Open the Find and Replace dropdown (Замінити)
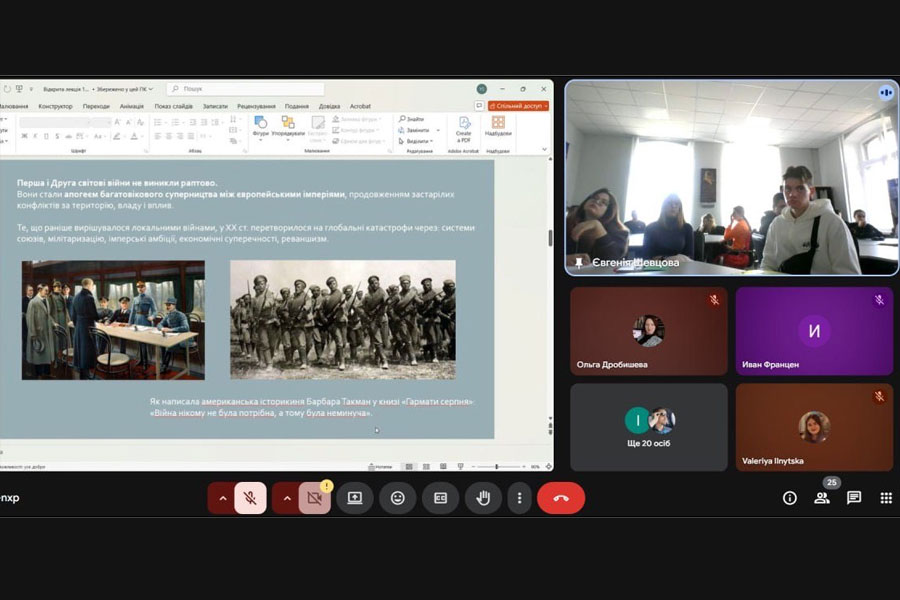This screenshot has height=600, width=900. [x=417, y=130]
